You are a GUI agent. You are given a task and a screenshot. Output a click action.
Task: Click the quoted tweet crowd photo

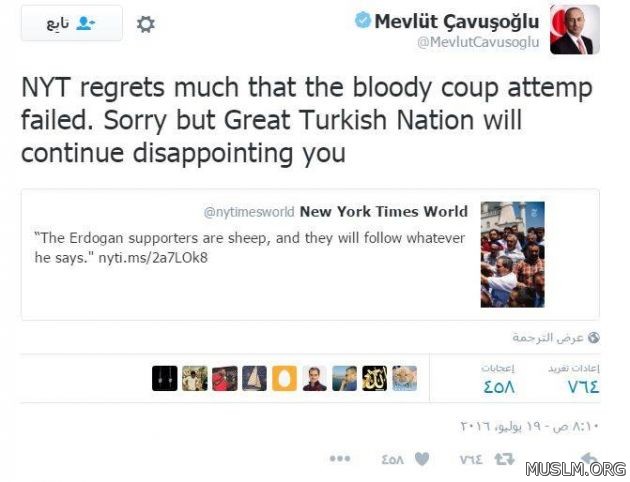tap(512, 254)
